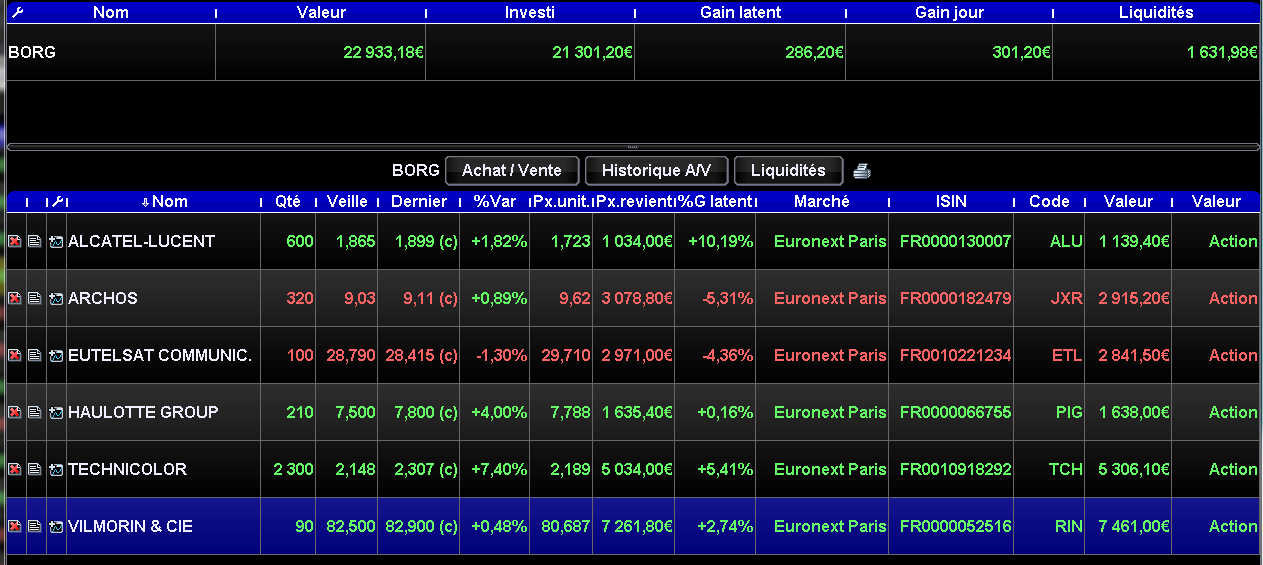Click the printer icon next to Liquidités button

pyautogui.click(x=862, y=171)
